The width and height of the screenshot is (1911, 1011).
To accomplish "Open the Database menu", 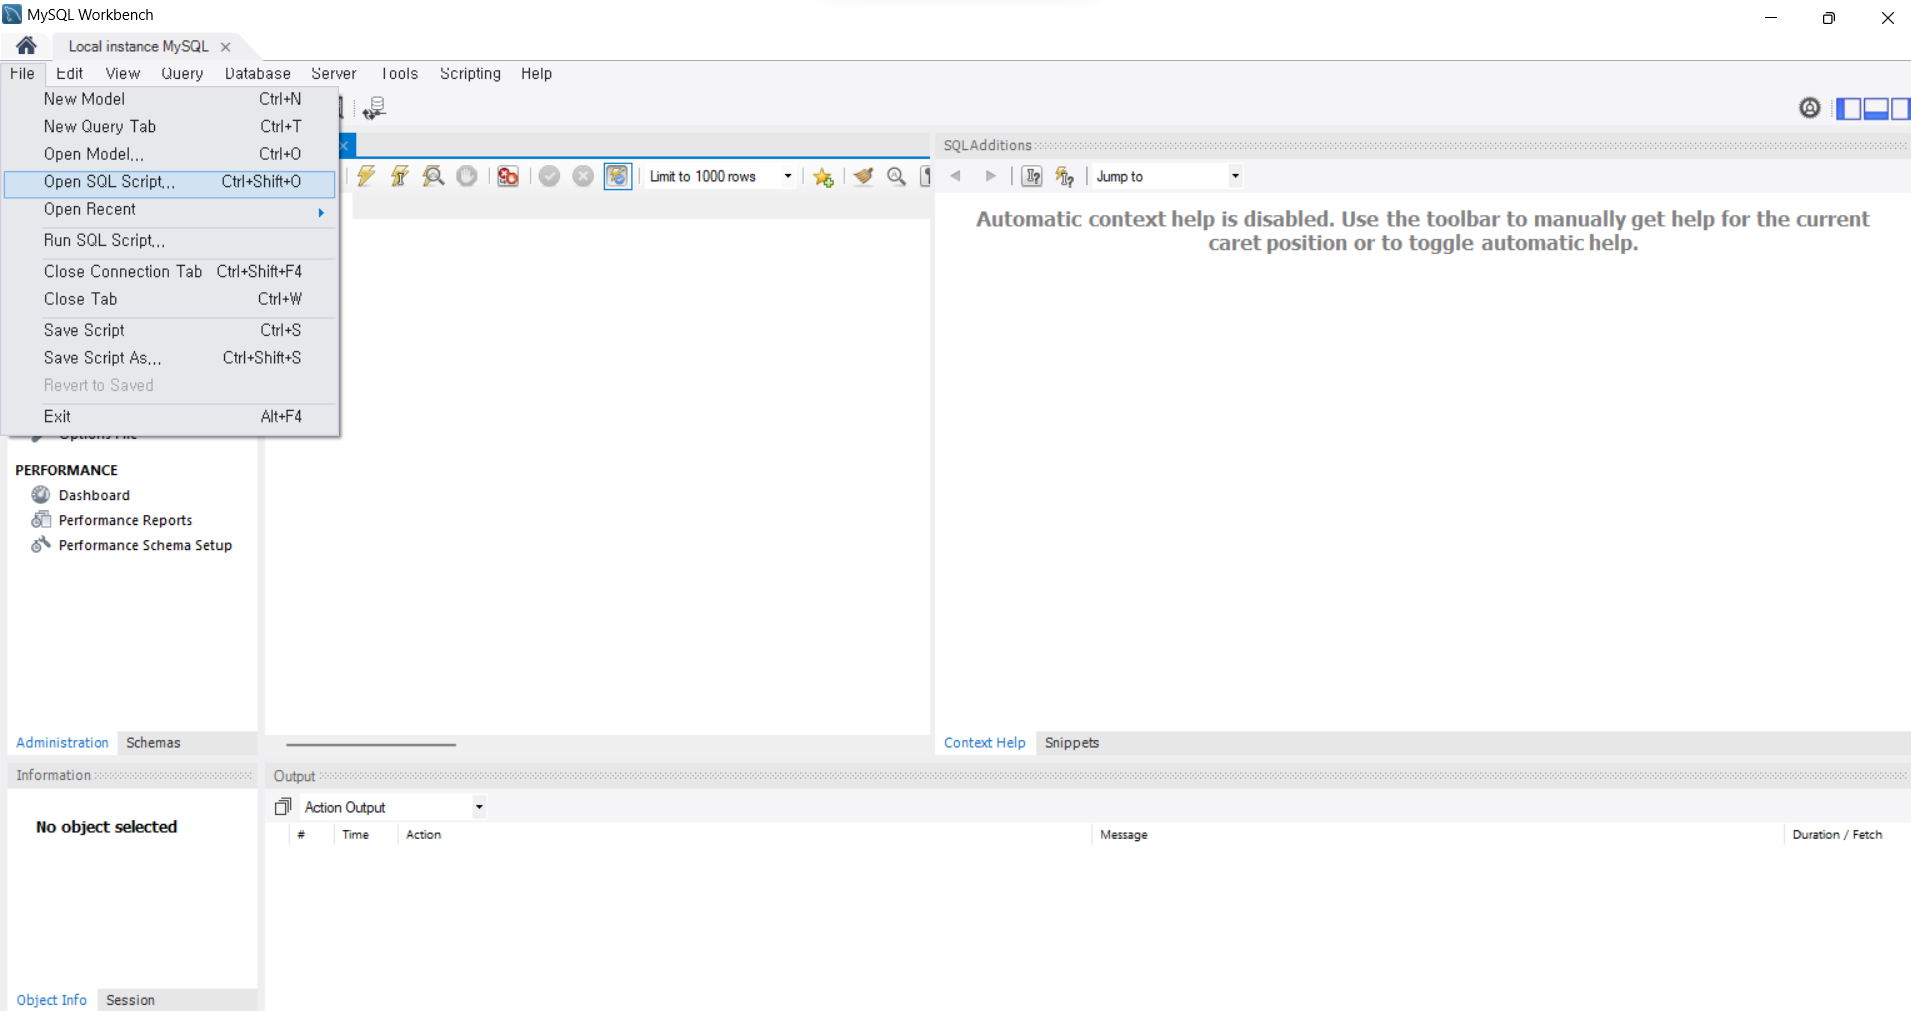I will (257, 73).
